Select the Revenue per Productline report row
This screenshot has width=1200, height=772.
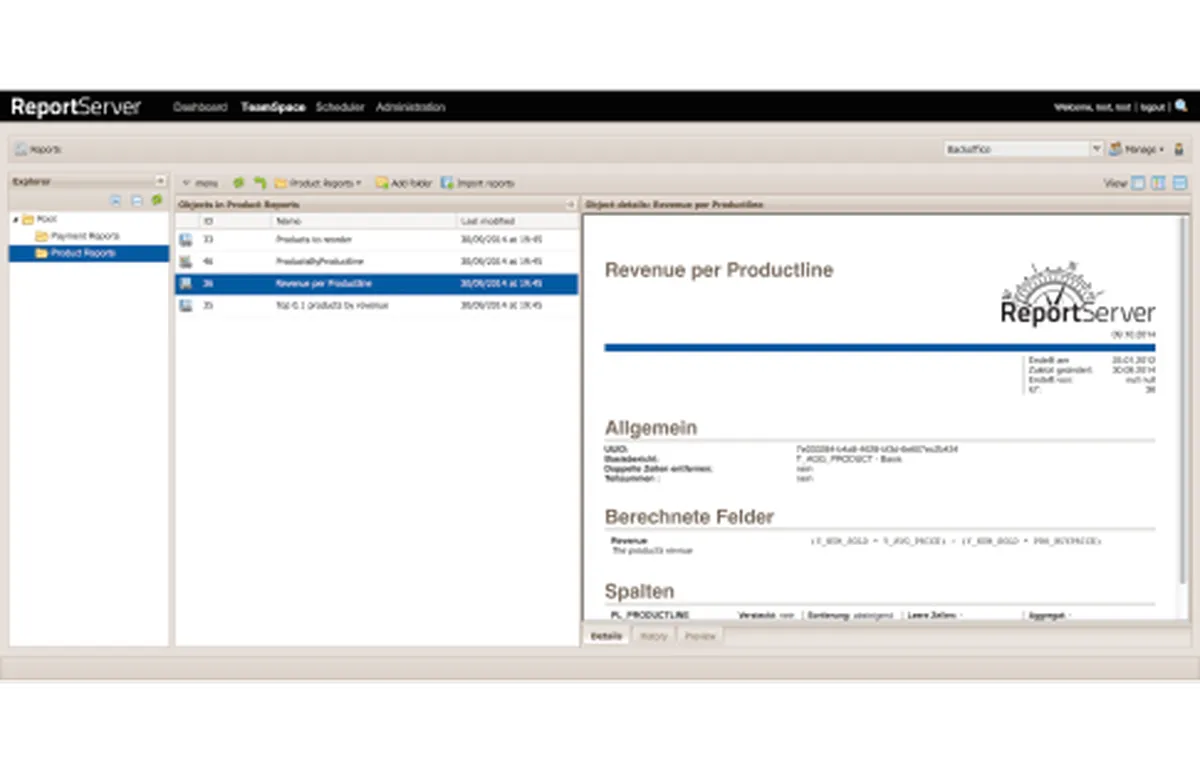377,283
